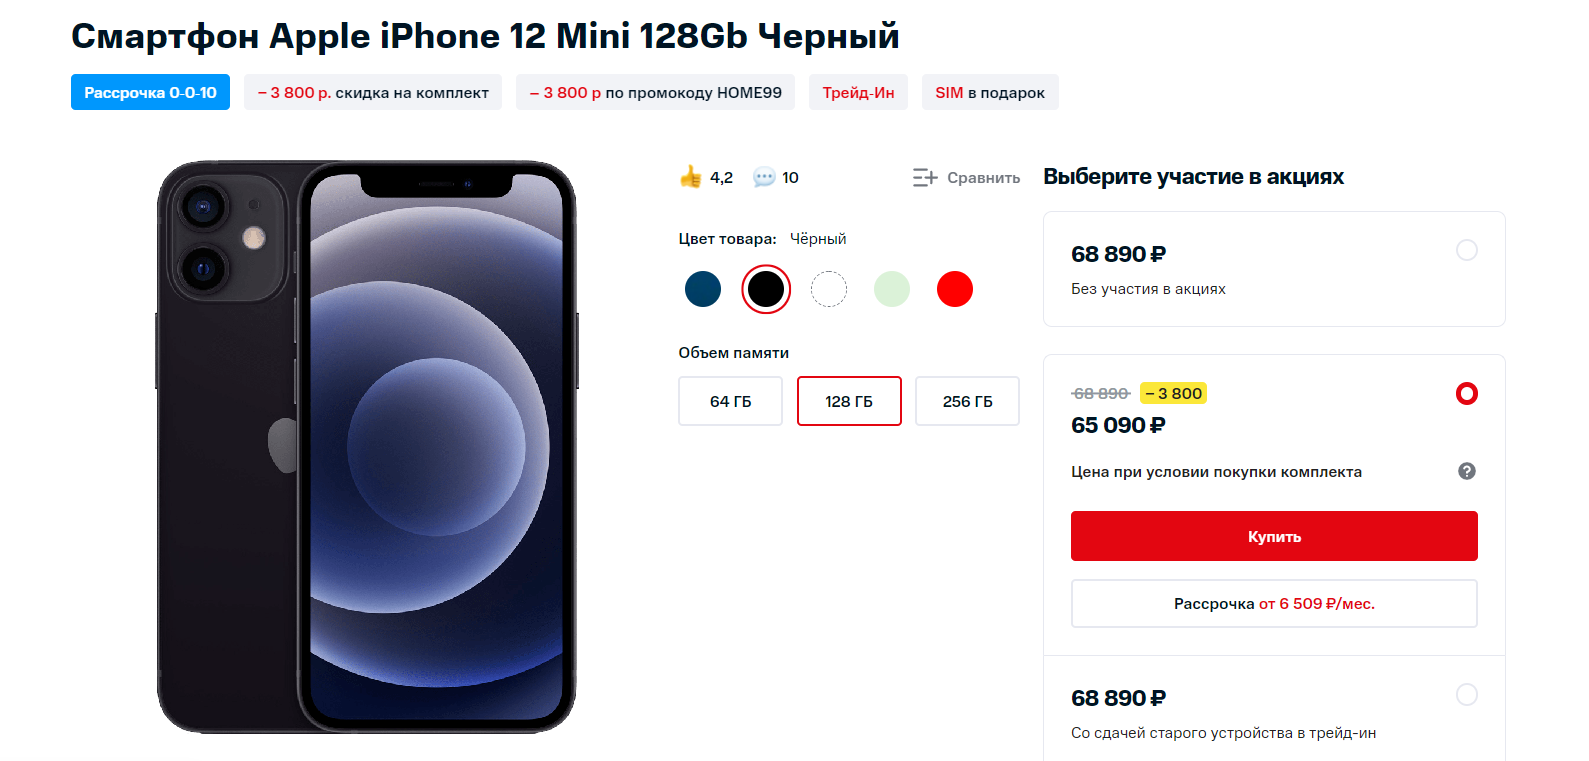The width and height of the screenshot is (1589, 761).
Task: Open the reviews comment bubble icon
Action: click(x=764, y=177)
